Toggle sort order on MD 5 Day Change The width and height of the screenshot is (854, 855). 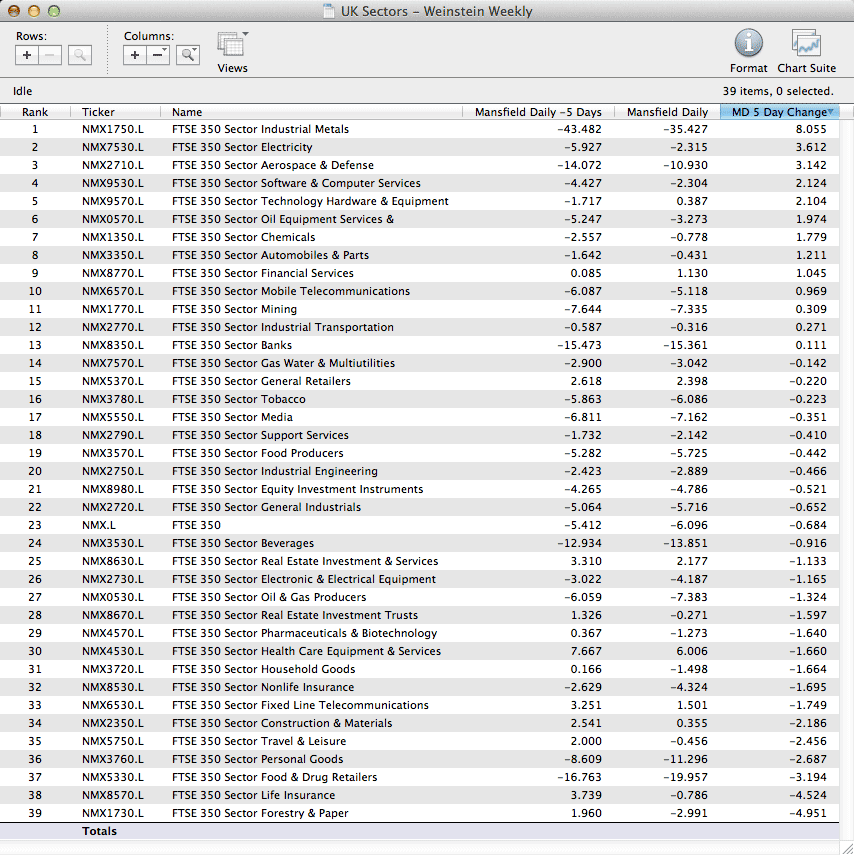tap(779, 112)
